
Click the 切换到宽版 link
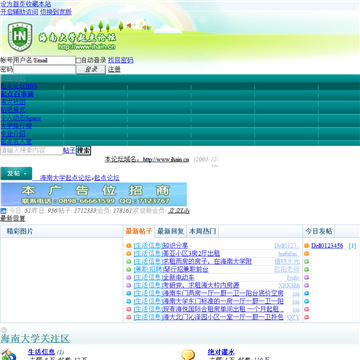(x=56, y=12)
